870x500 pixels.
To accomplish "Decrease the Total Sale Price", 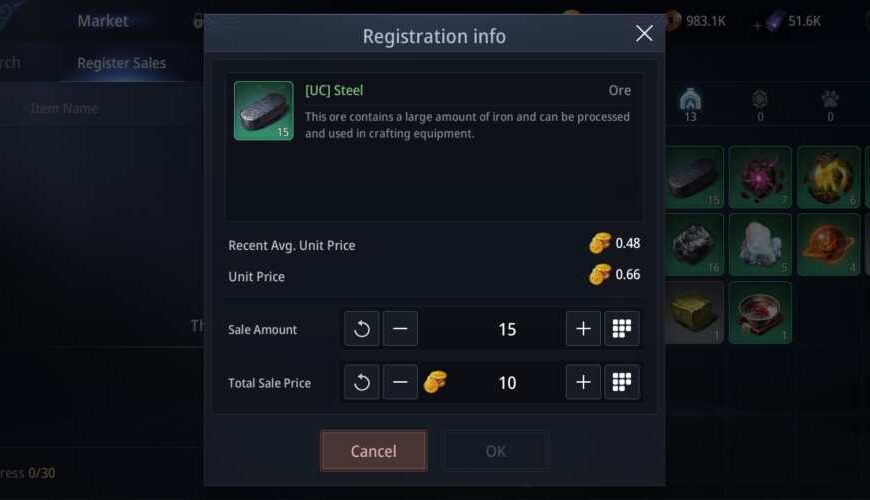I will tap(400, 382).
